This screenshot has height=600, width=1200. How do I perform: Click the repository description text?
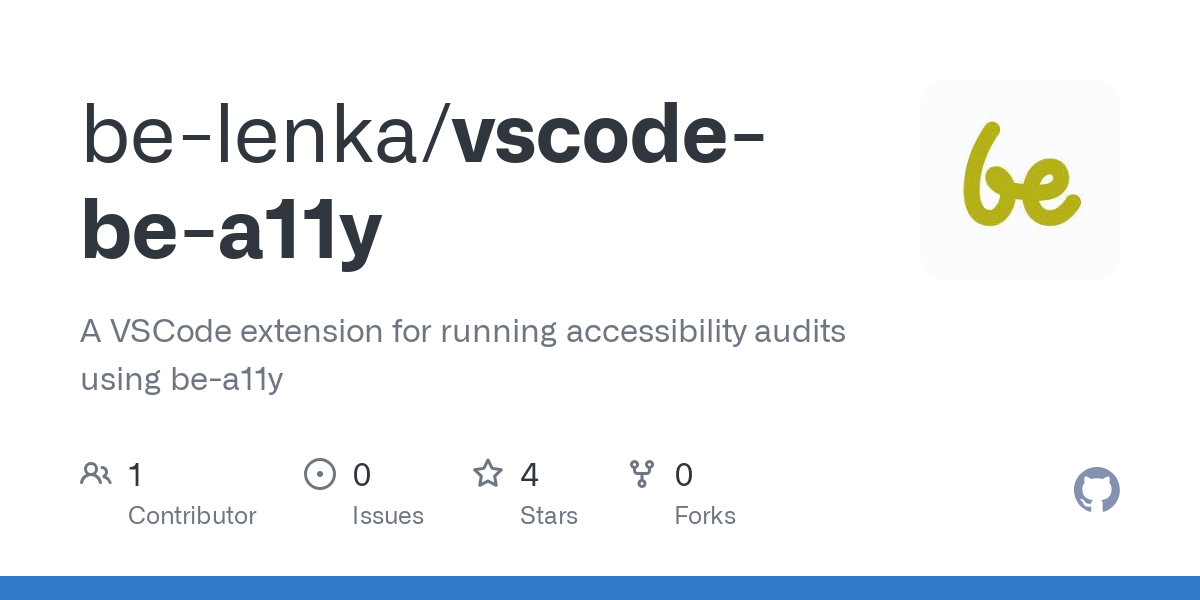[463, 355]
